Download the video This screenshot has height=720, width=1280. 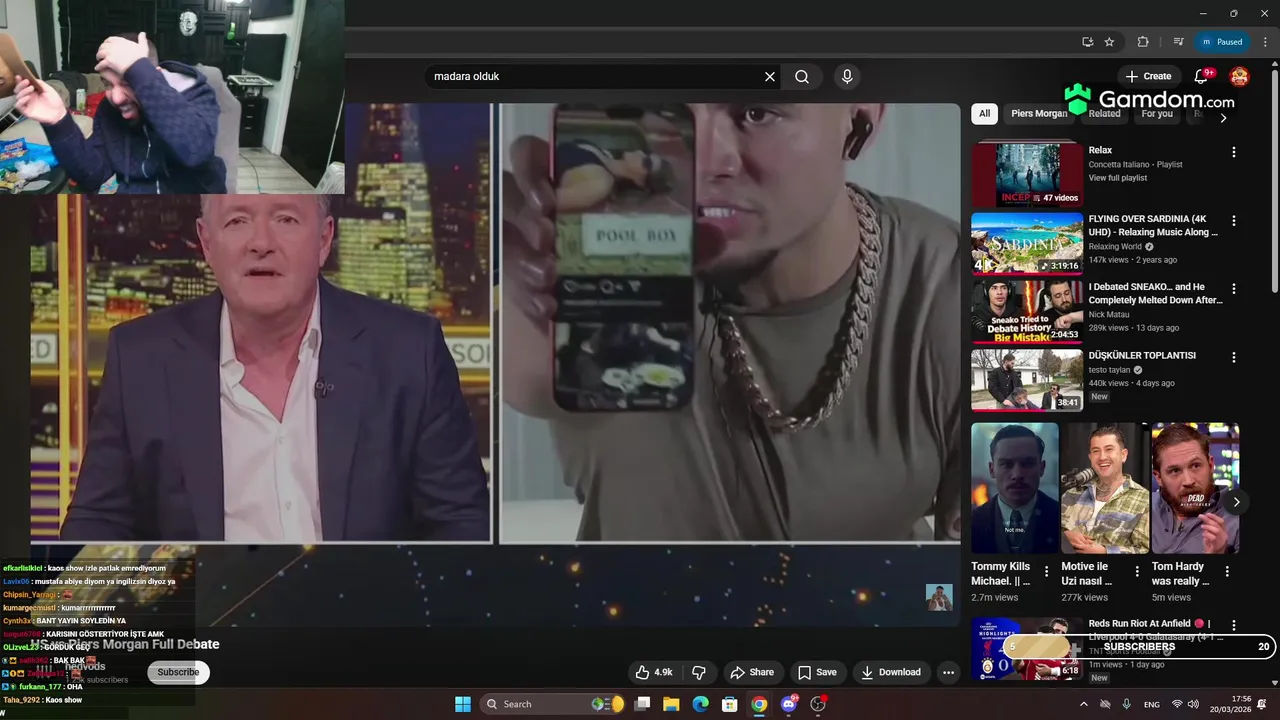891,672
